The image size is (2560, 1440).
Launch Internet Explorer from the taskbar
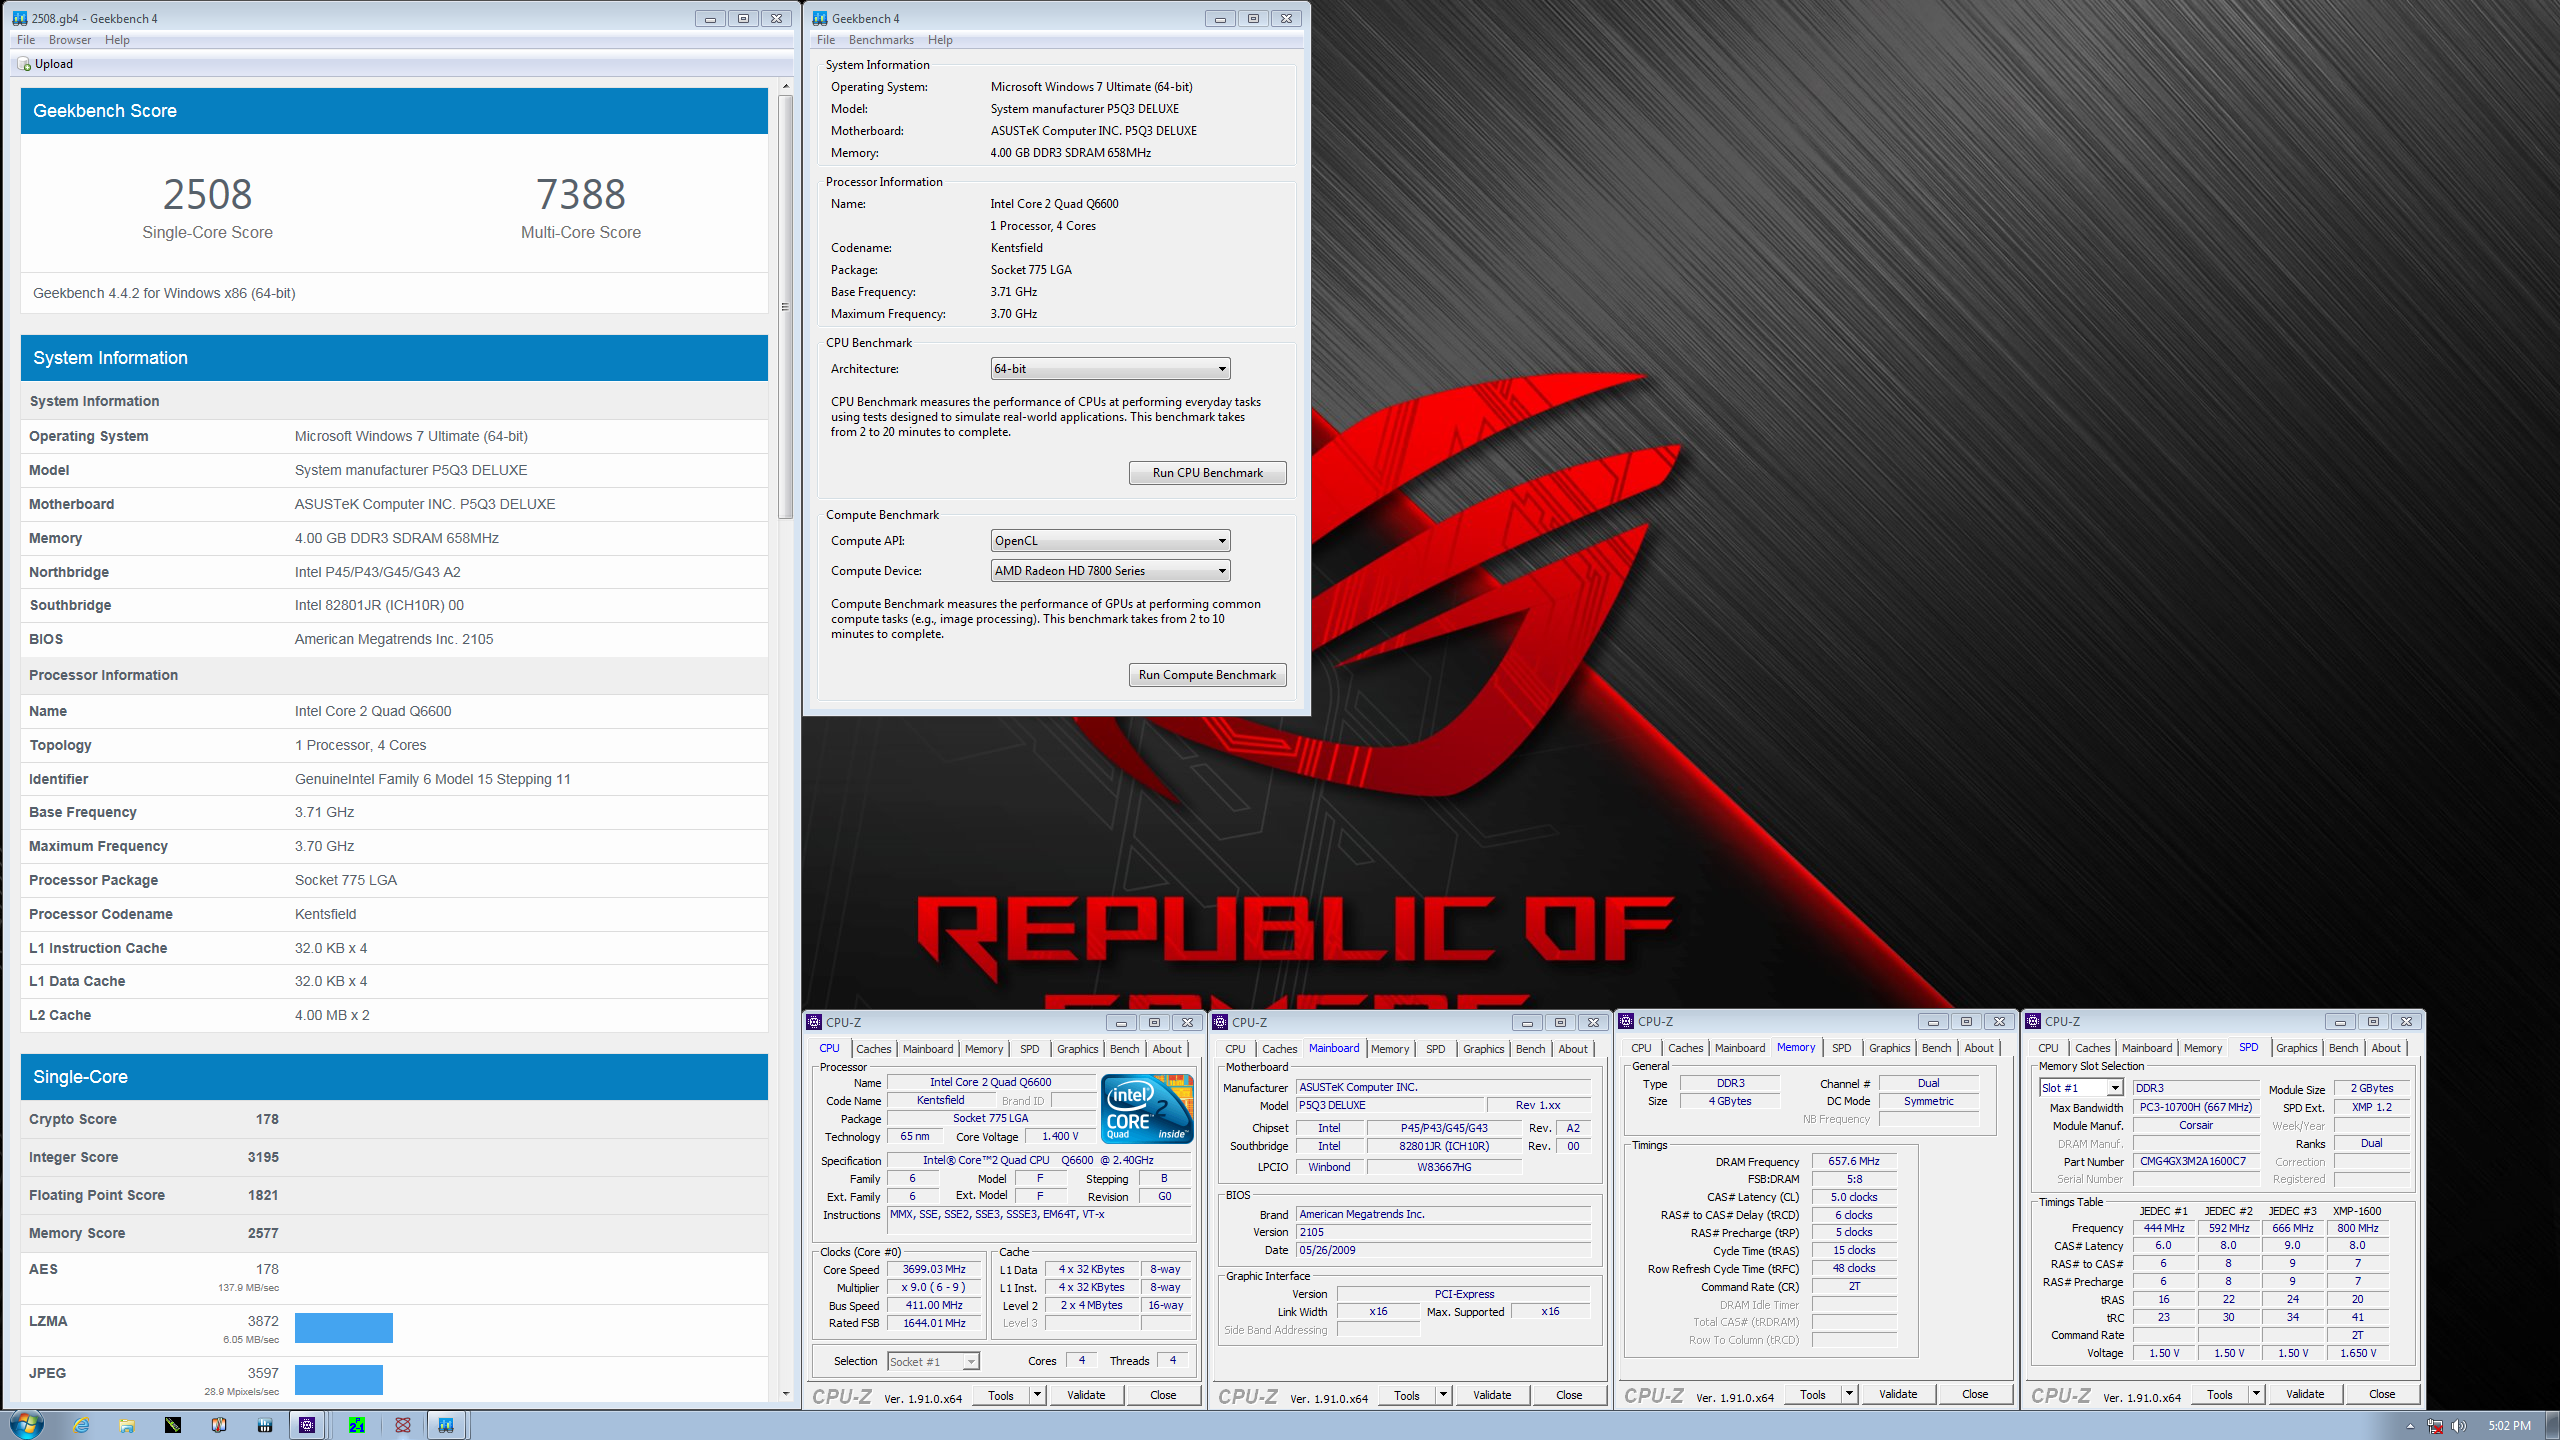(81, 1425)
